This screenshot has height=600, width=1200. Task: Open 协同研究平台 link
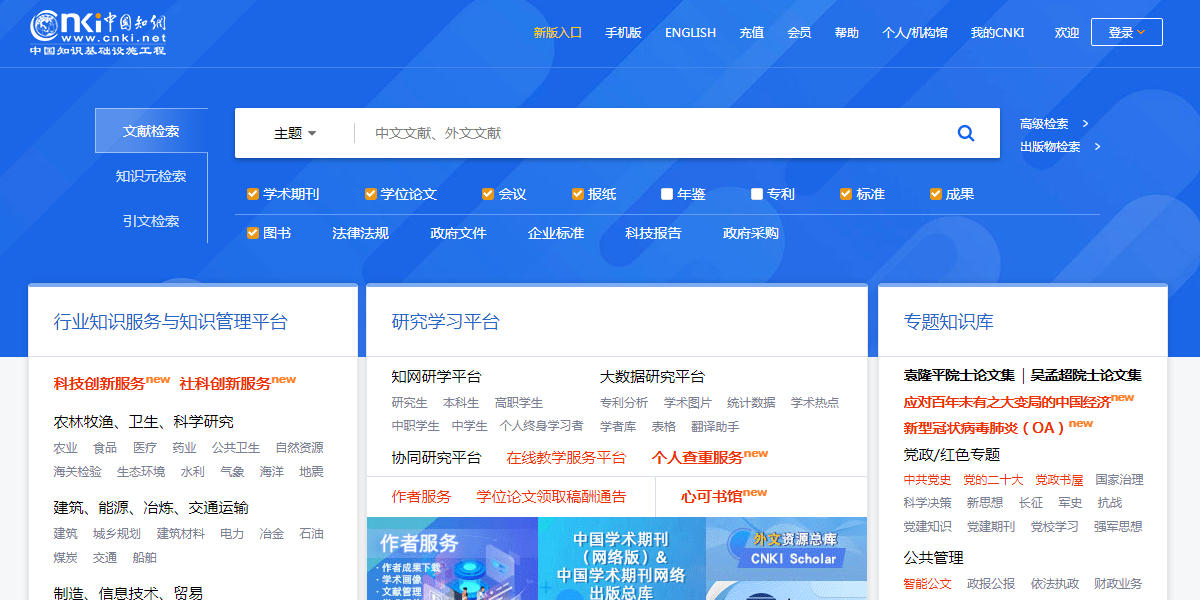coord(436,458)
